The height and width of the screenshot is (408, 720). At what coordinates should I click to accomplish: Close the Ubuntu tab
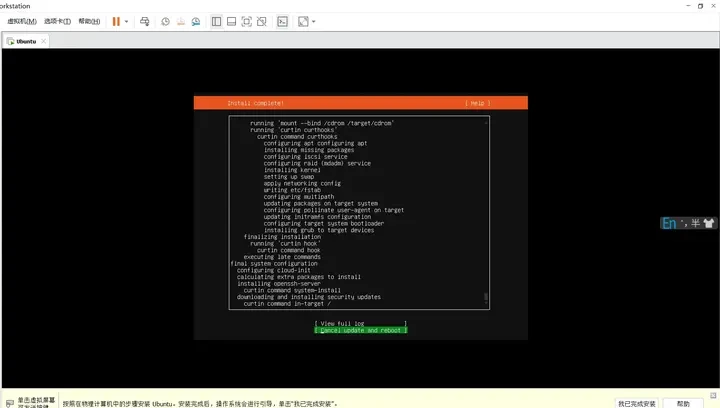tap(44, 41)
